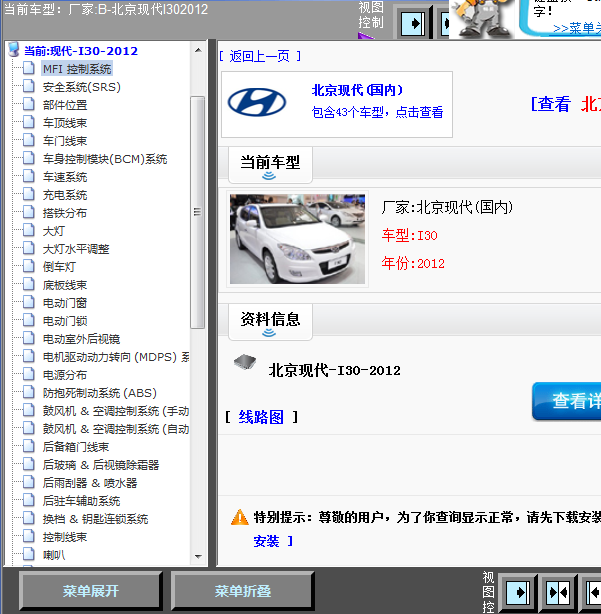Click the bottom view control center-split button
601x614 pixels.
[558, 592]
